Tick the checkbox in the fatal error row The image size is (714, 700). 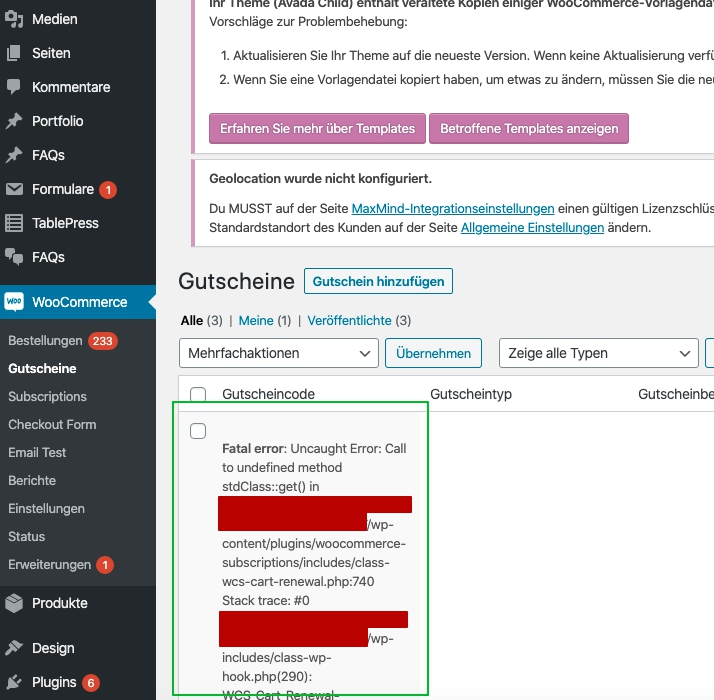(198, 431)
